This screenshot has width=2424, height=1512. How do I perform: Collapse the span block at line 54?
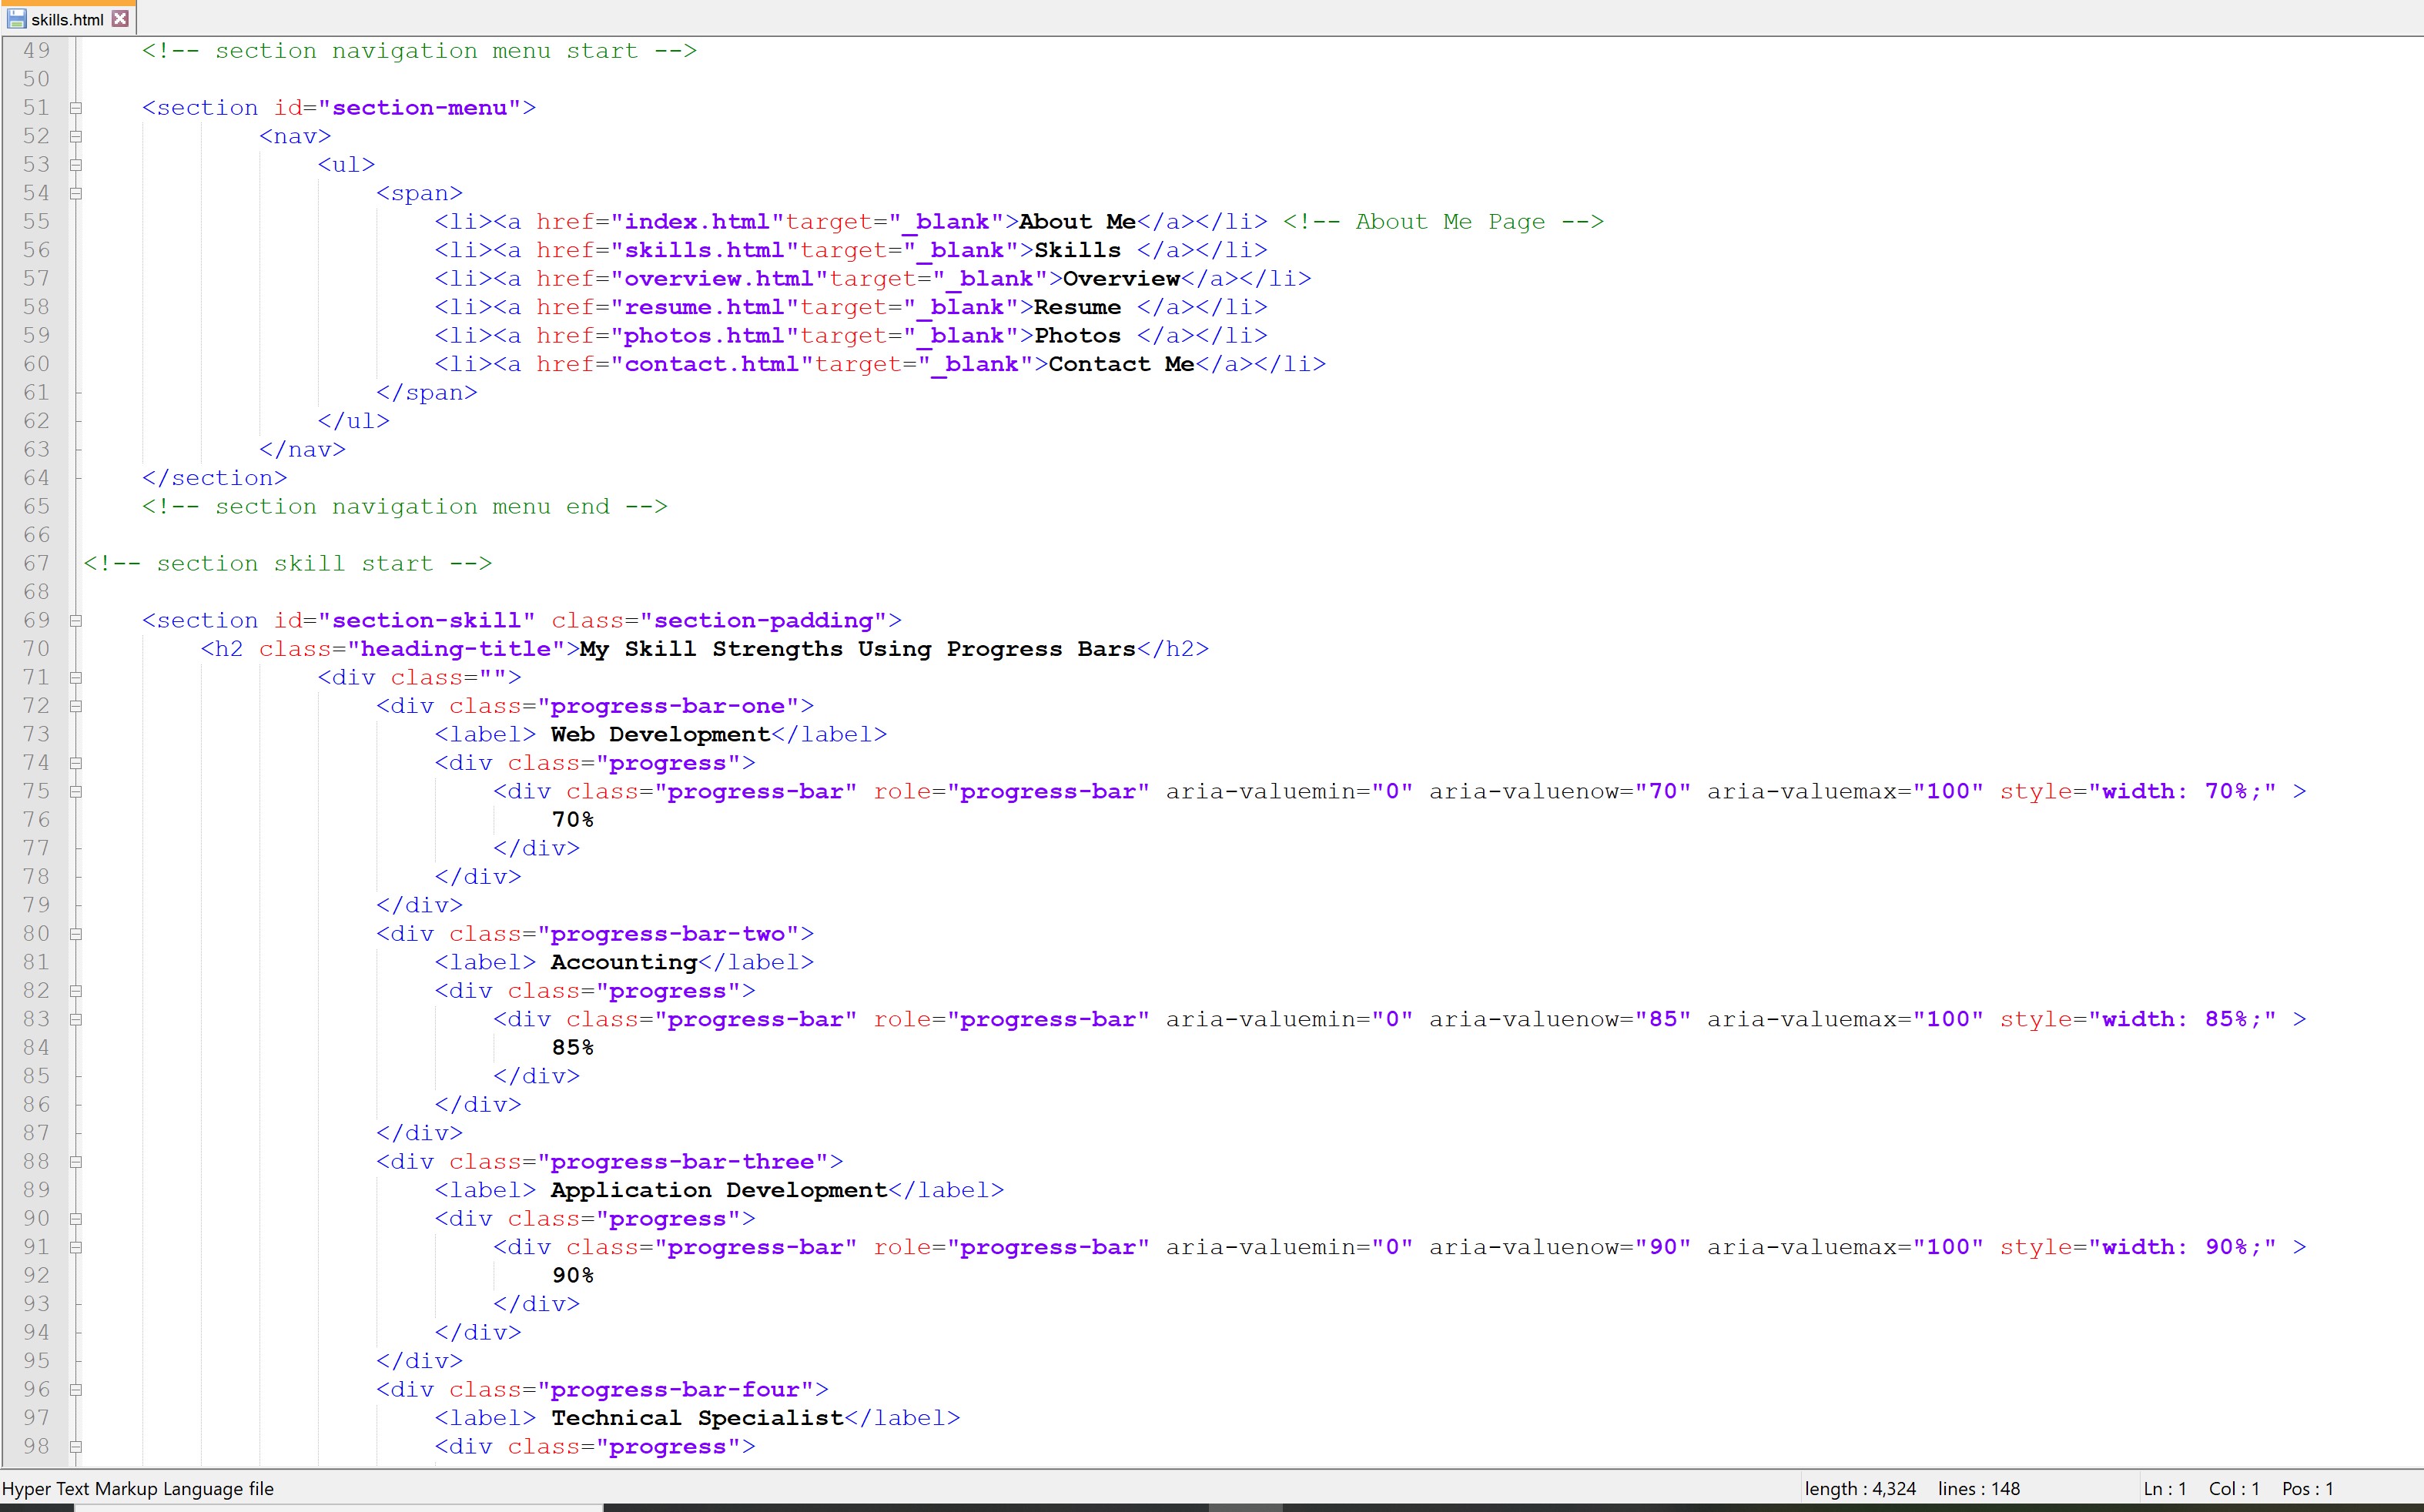(x=76, y=193)
